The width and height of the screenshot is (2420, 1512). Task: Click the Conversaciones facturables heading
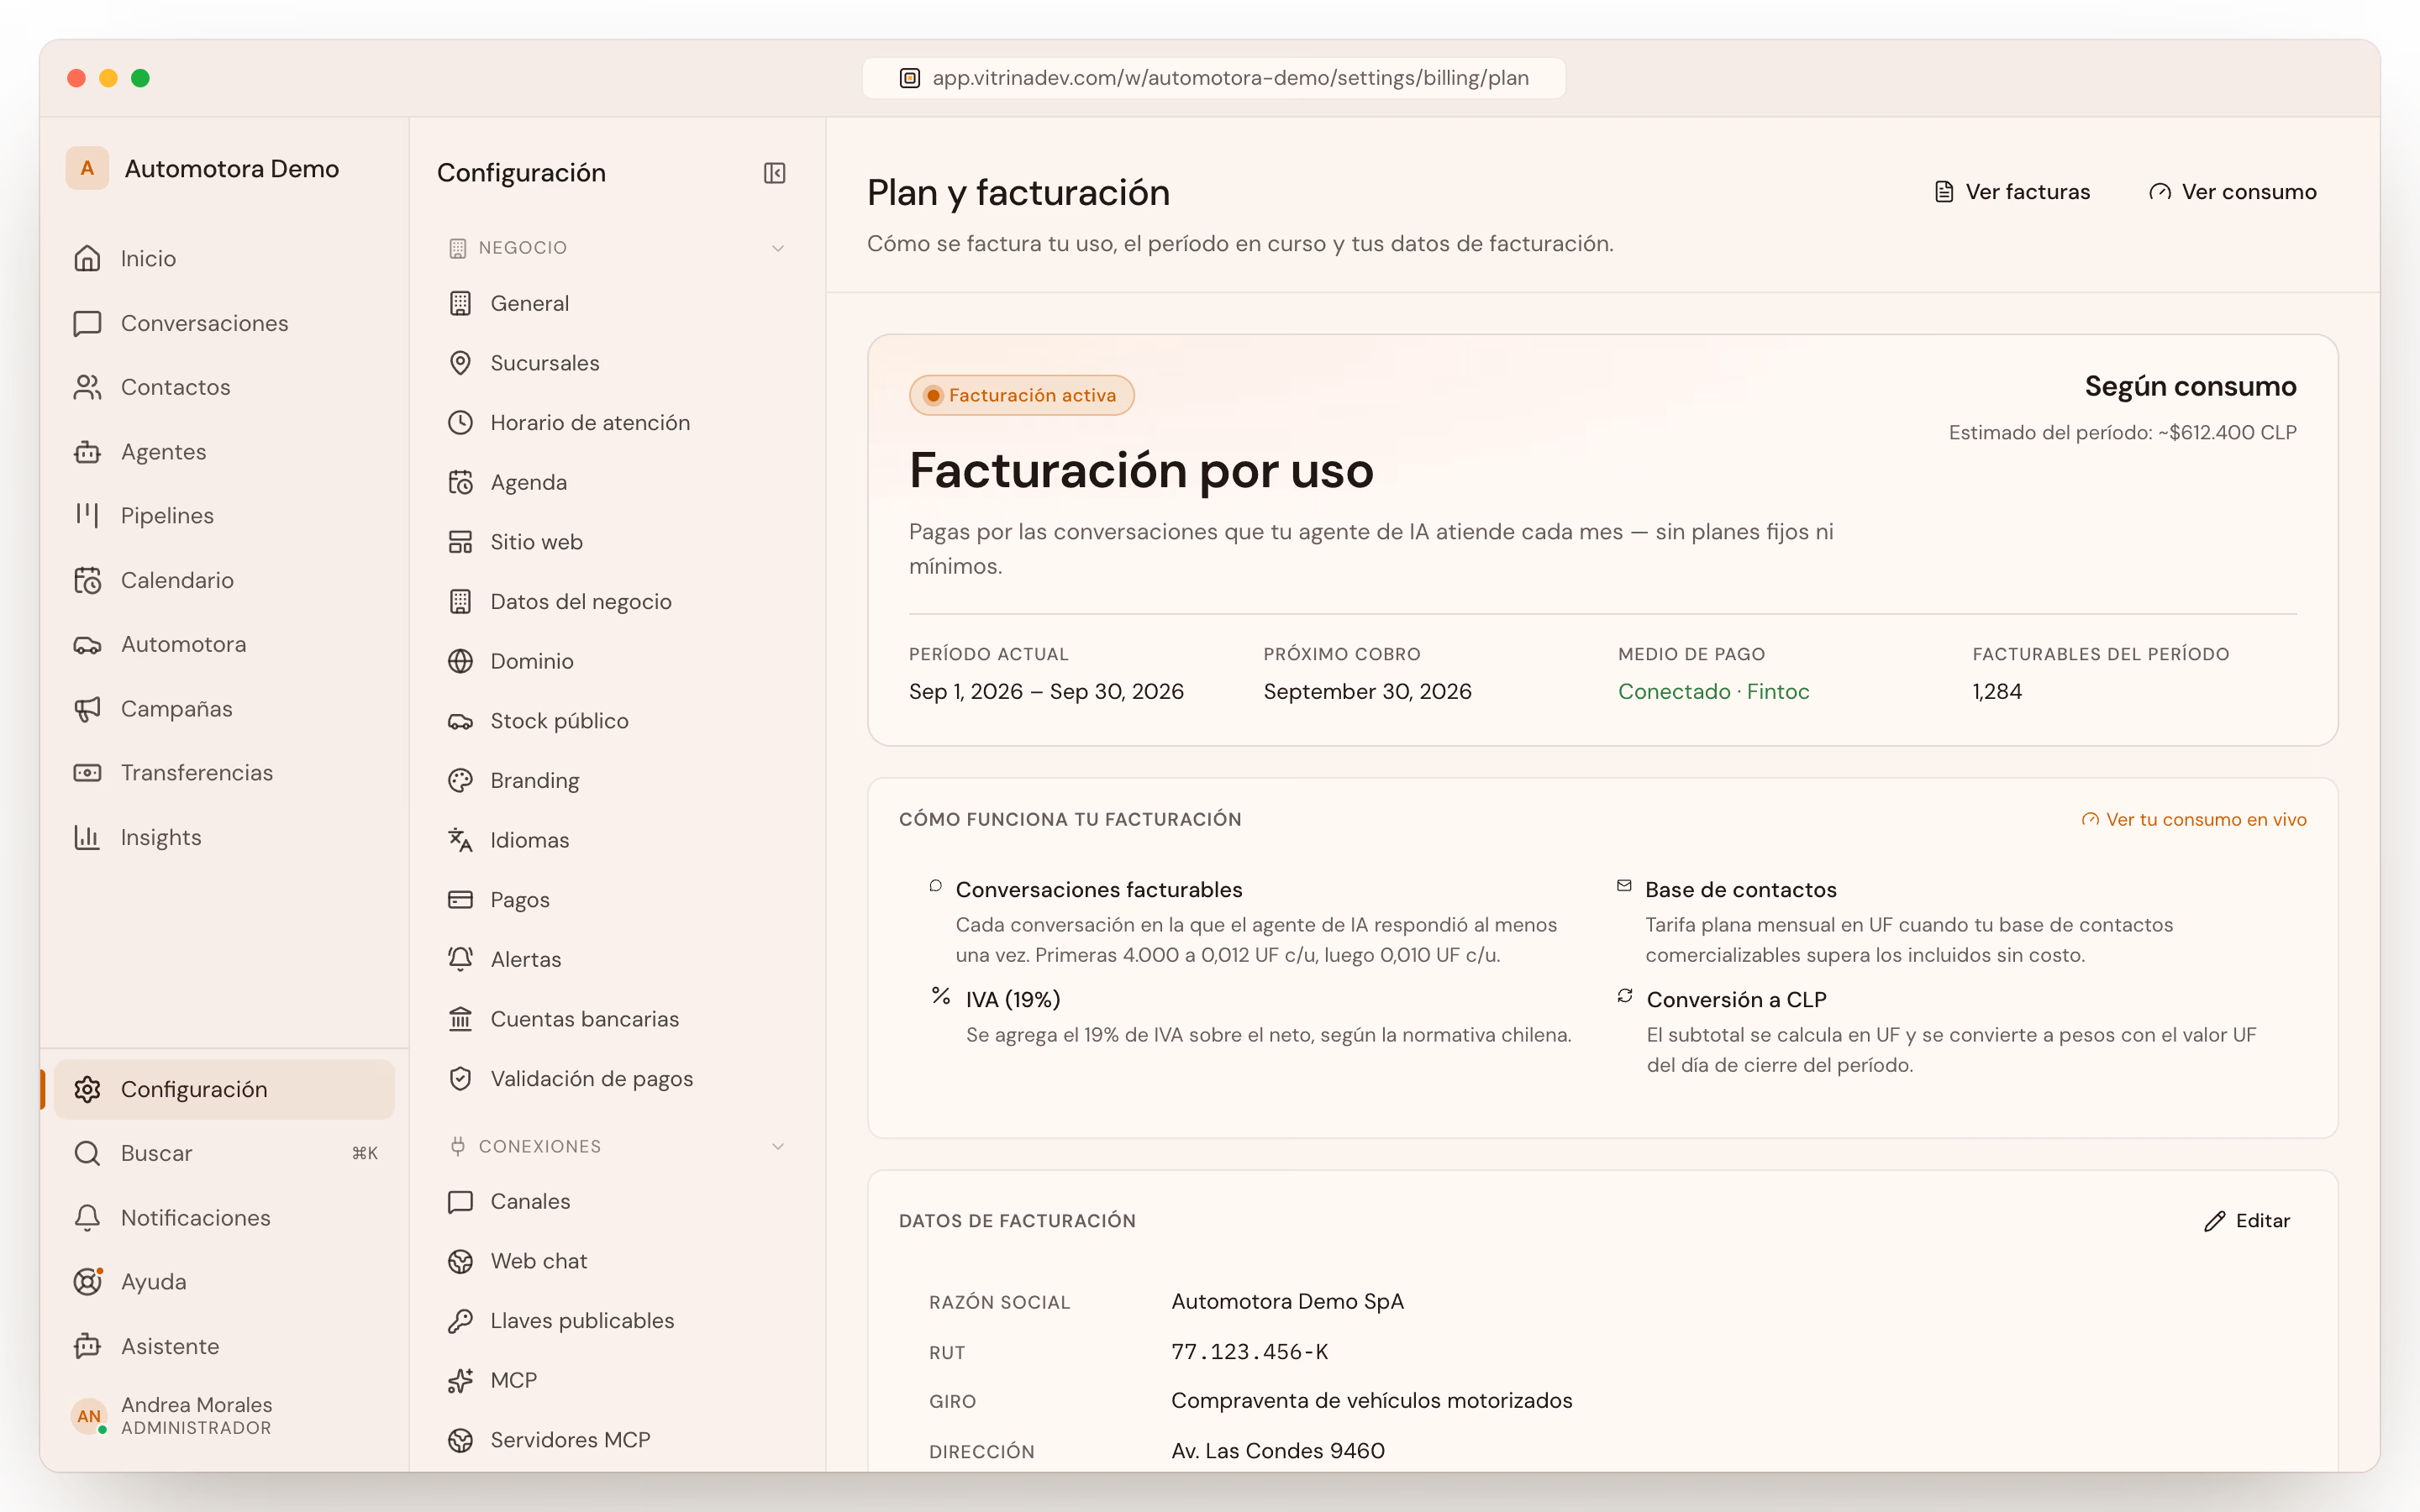tap(1098, 889)
